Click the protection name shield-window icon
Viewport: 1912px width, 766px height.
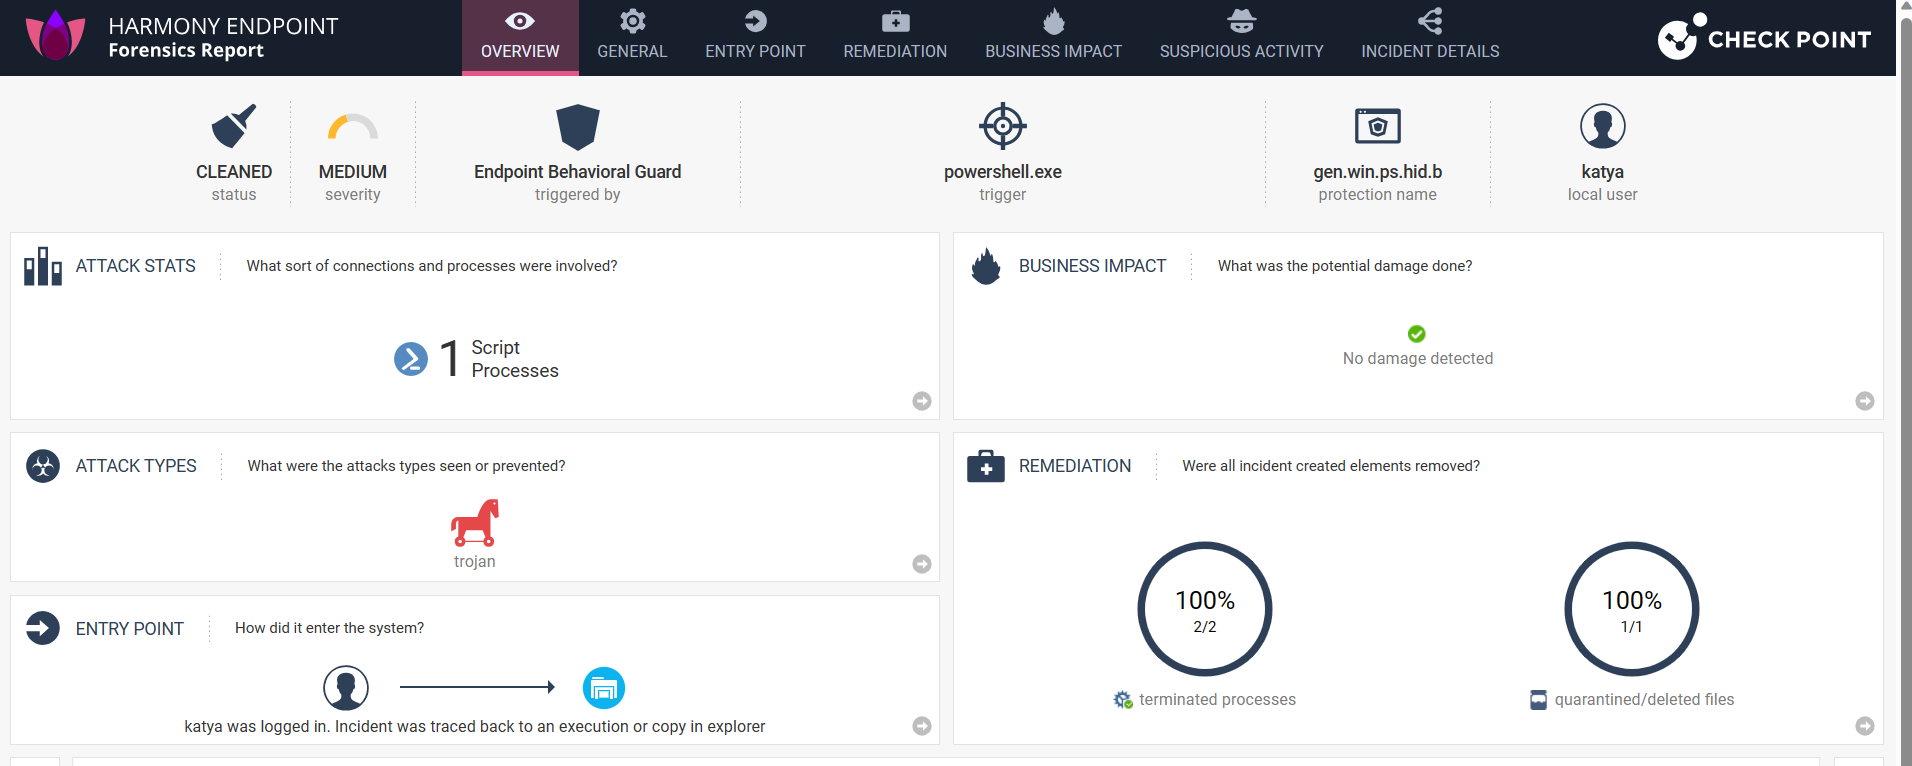tap(1378, 126)
